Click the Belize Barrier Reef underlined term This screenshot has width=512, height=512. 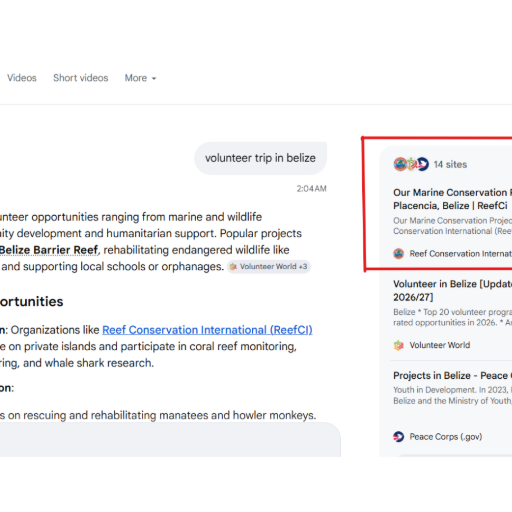click(x=49, y=250)
